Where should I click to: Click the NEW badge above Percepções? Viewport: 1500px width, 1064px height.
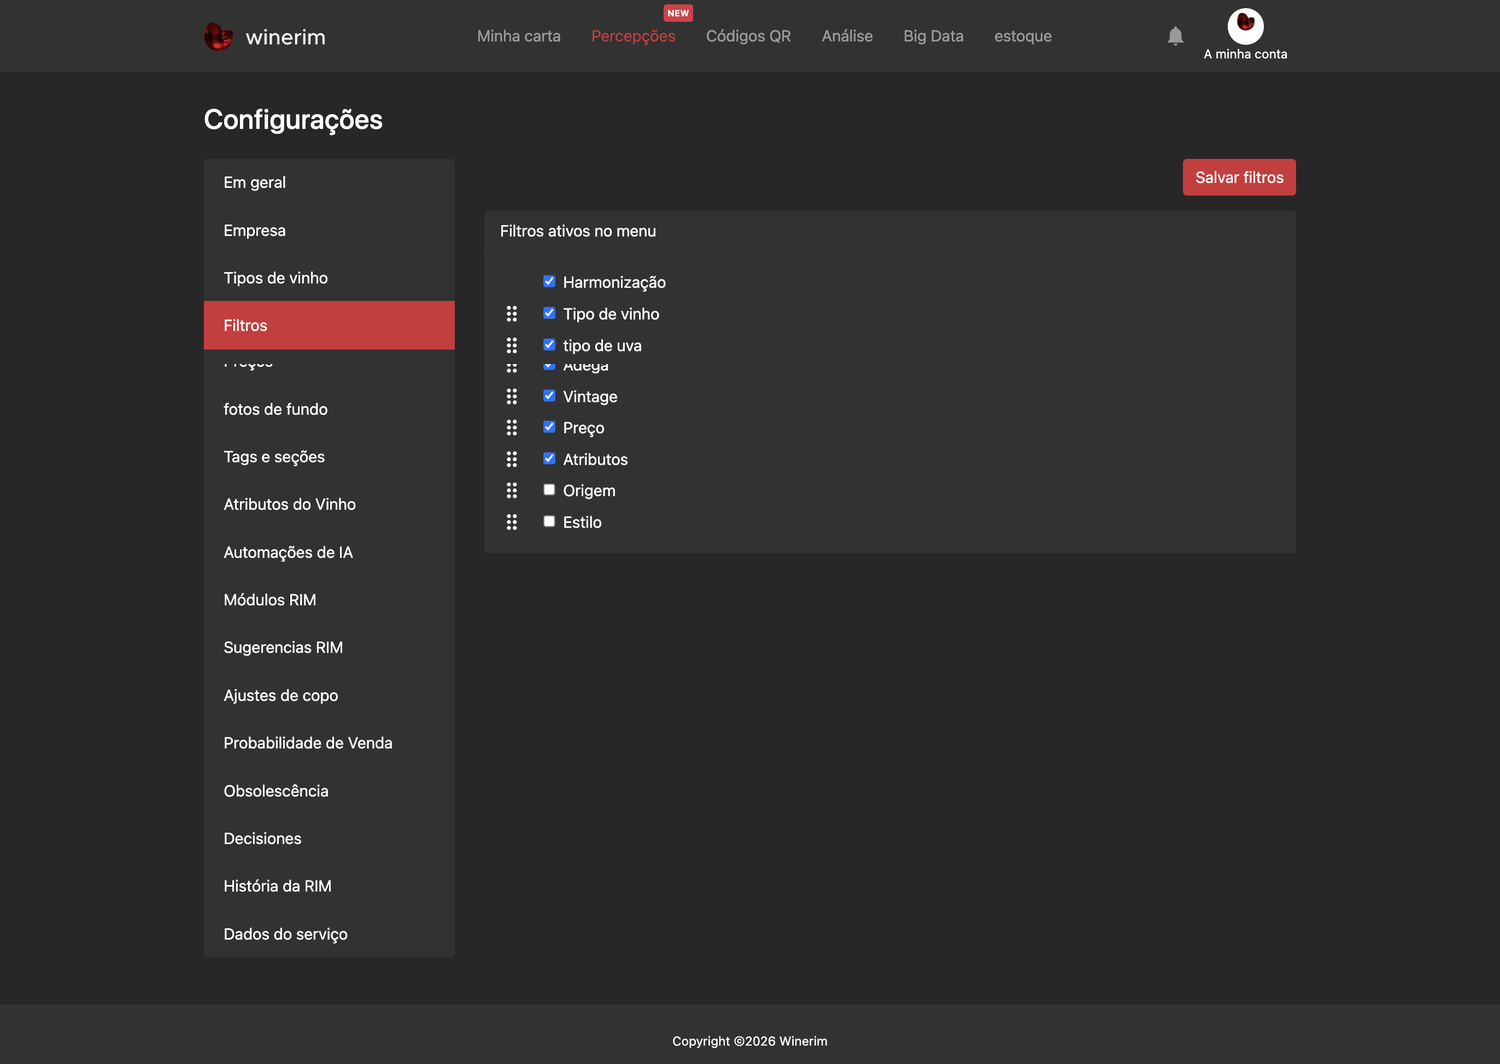coord(678,13)
